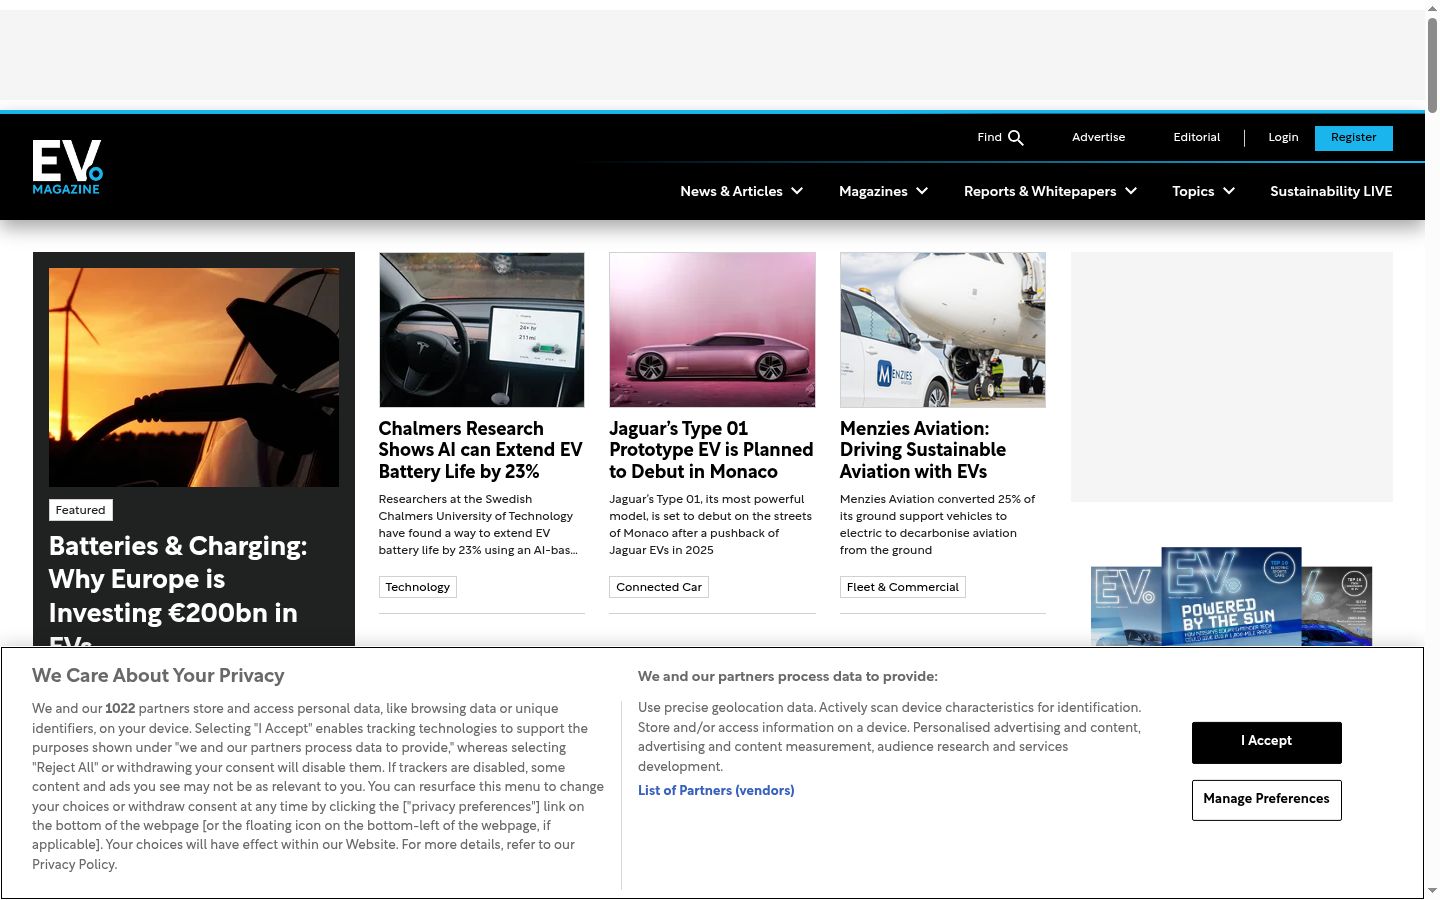Expand the Reports & Whitepapers dropdown chevron

coord(1131,191)
